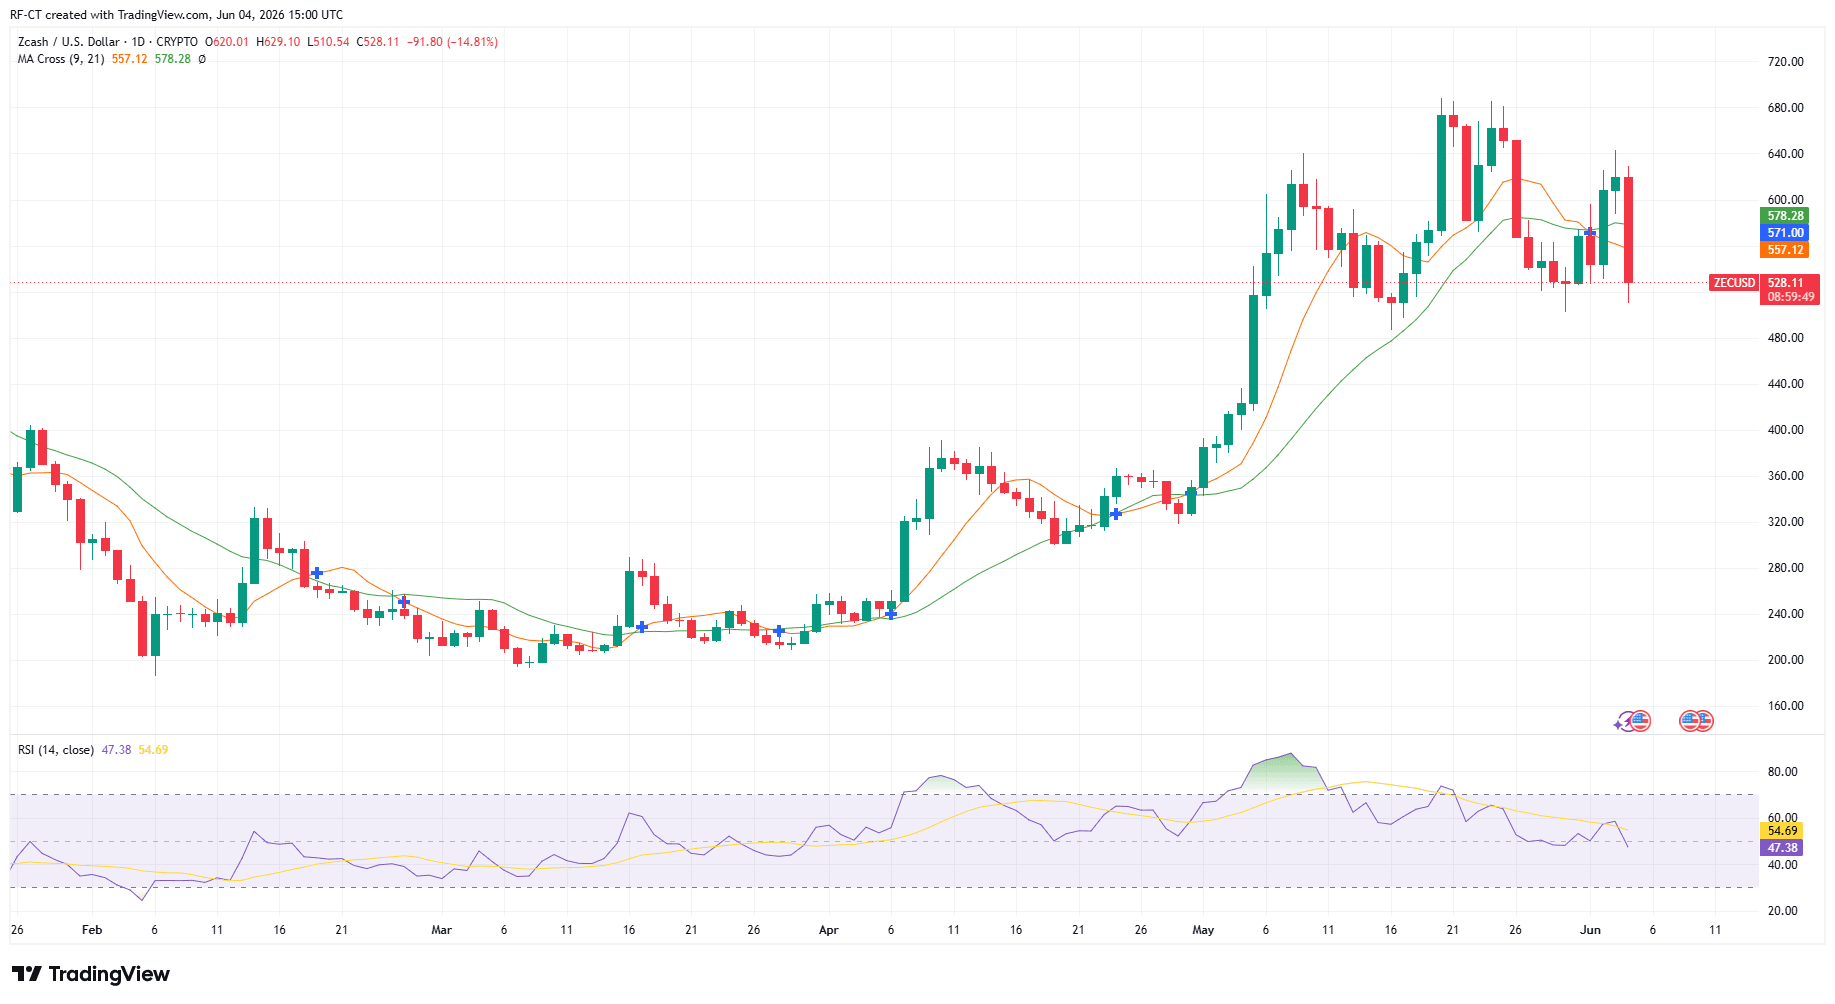Select the RSI (14, close) indicator legend
This screenshot has height=1004, width=1835.
[x=56, y=750]
